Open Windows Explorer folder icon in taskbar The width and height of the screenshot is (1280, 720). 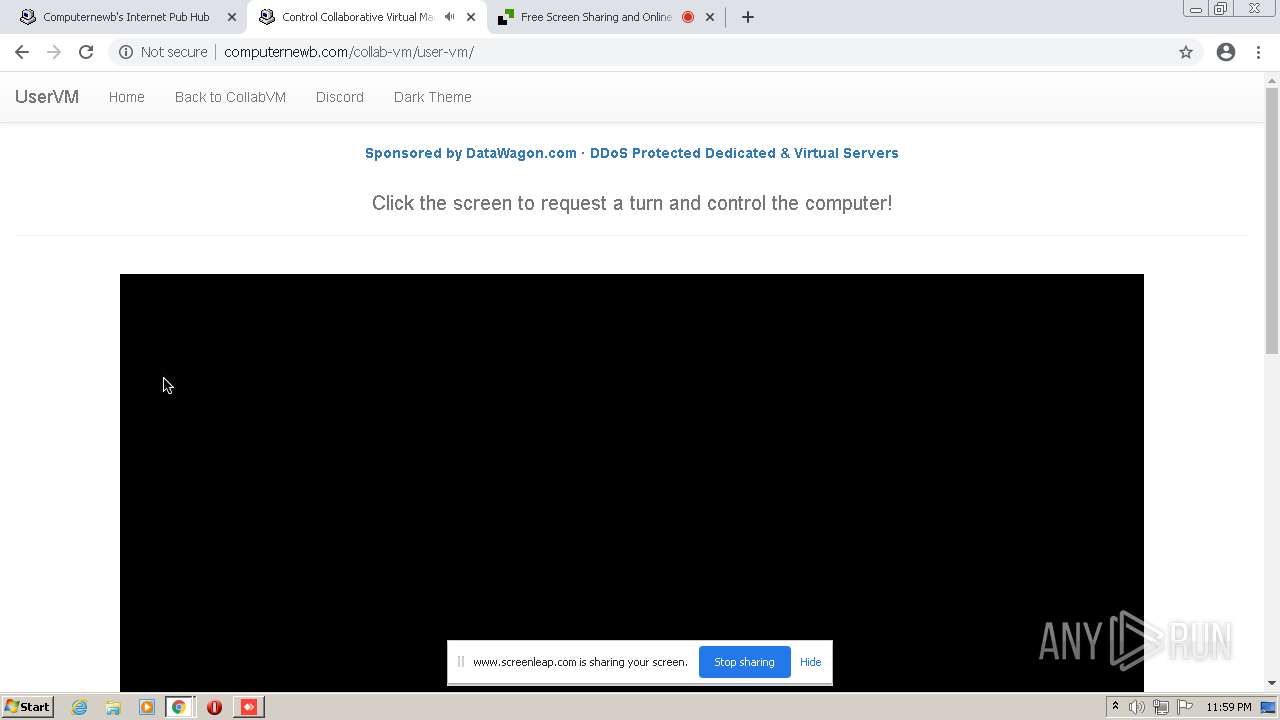point(113,707)
